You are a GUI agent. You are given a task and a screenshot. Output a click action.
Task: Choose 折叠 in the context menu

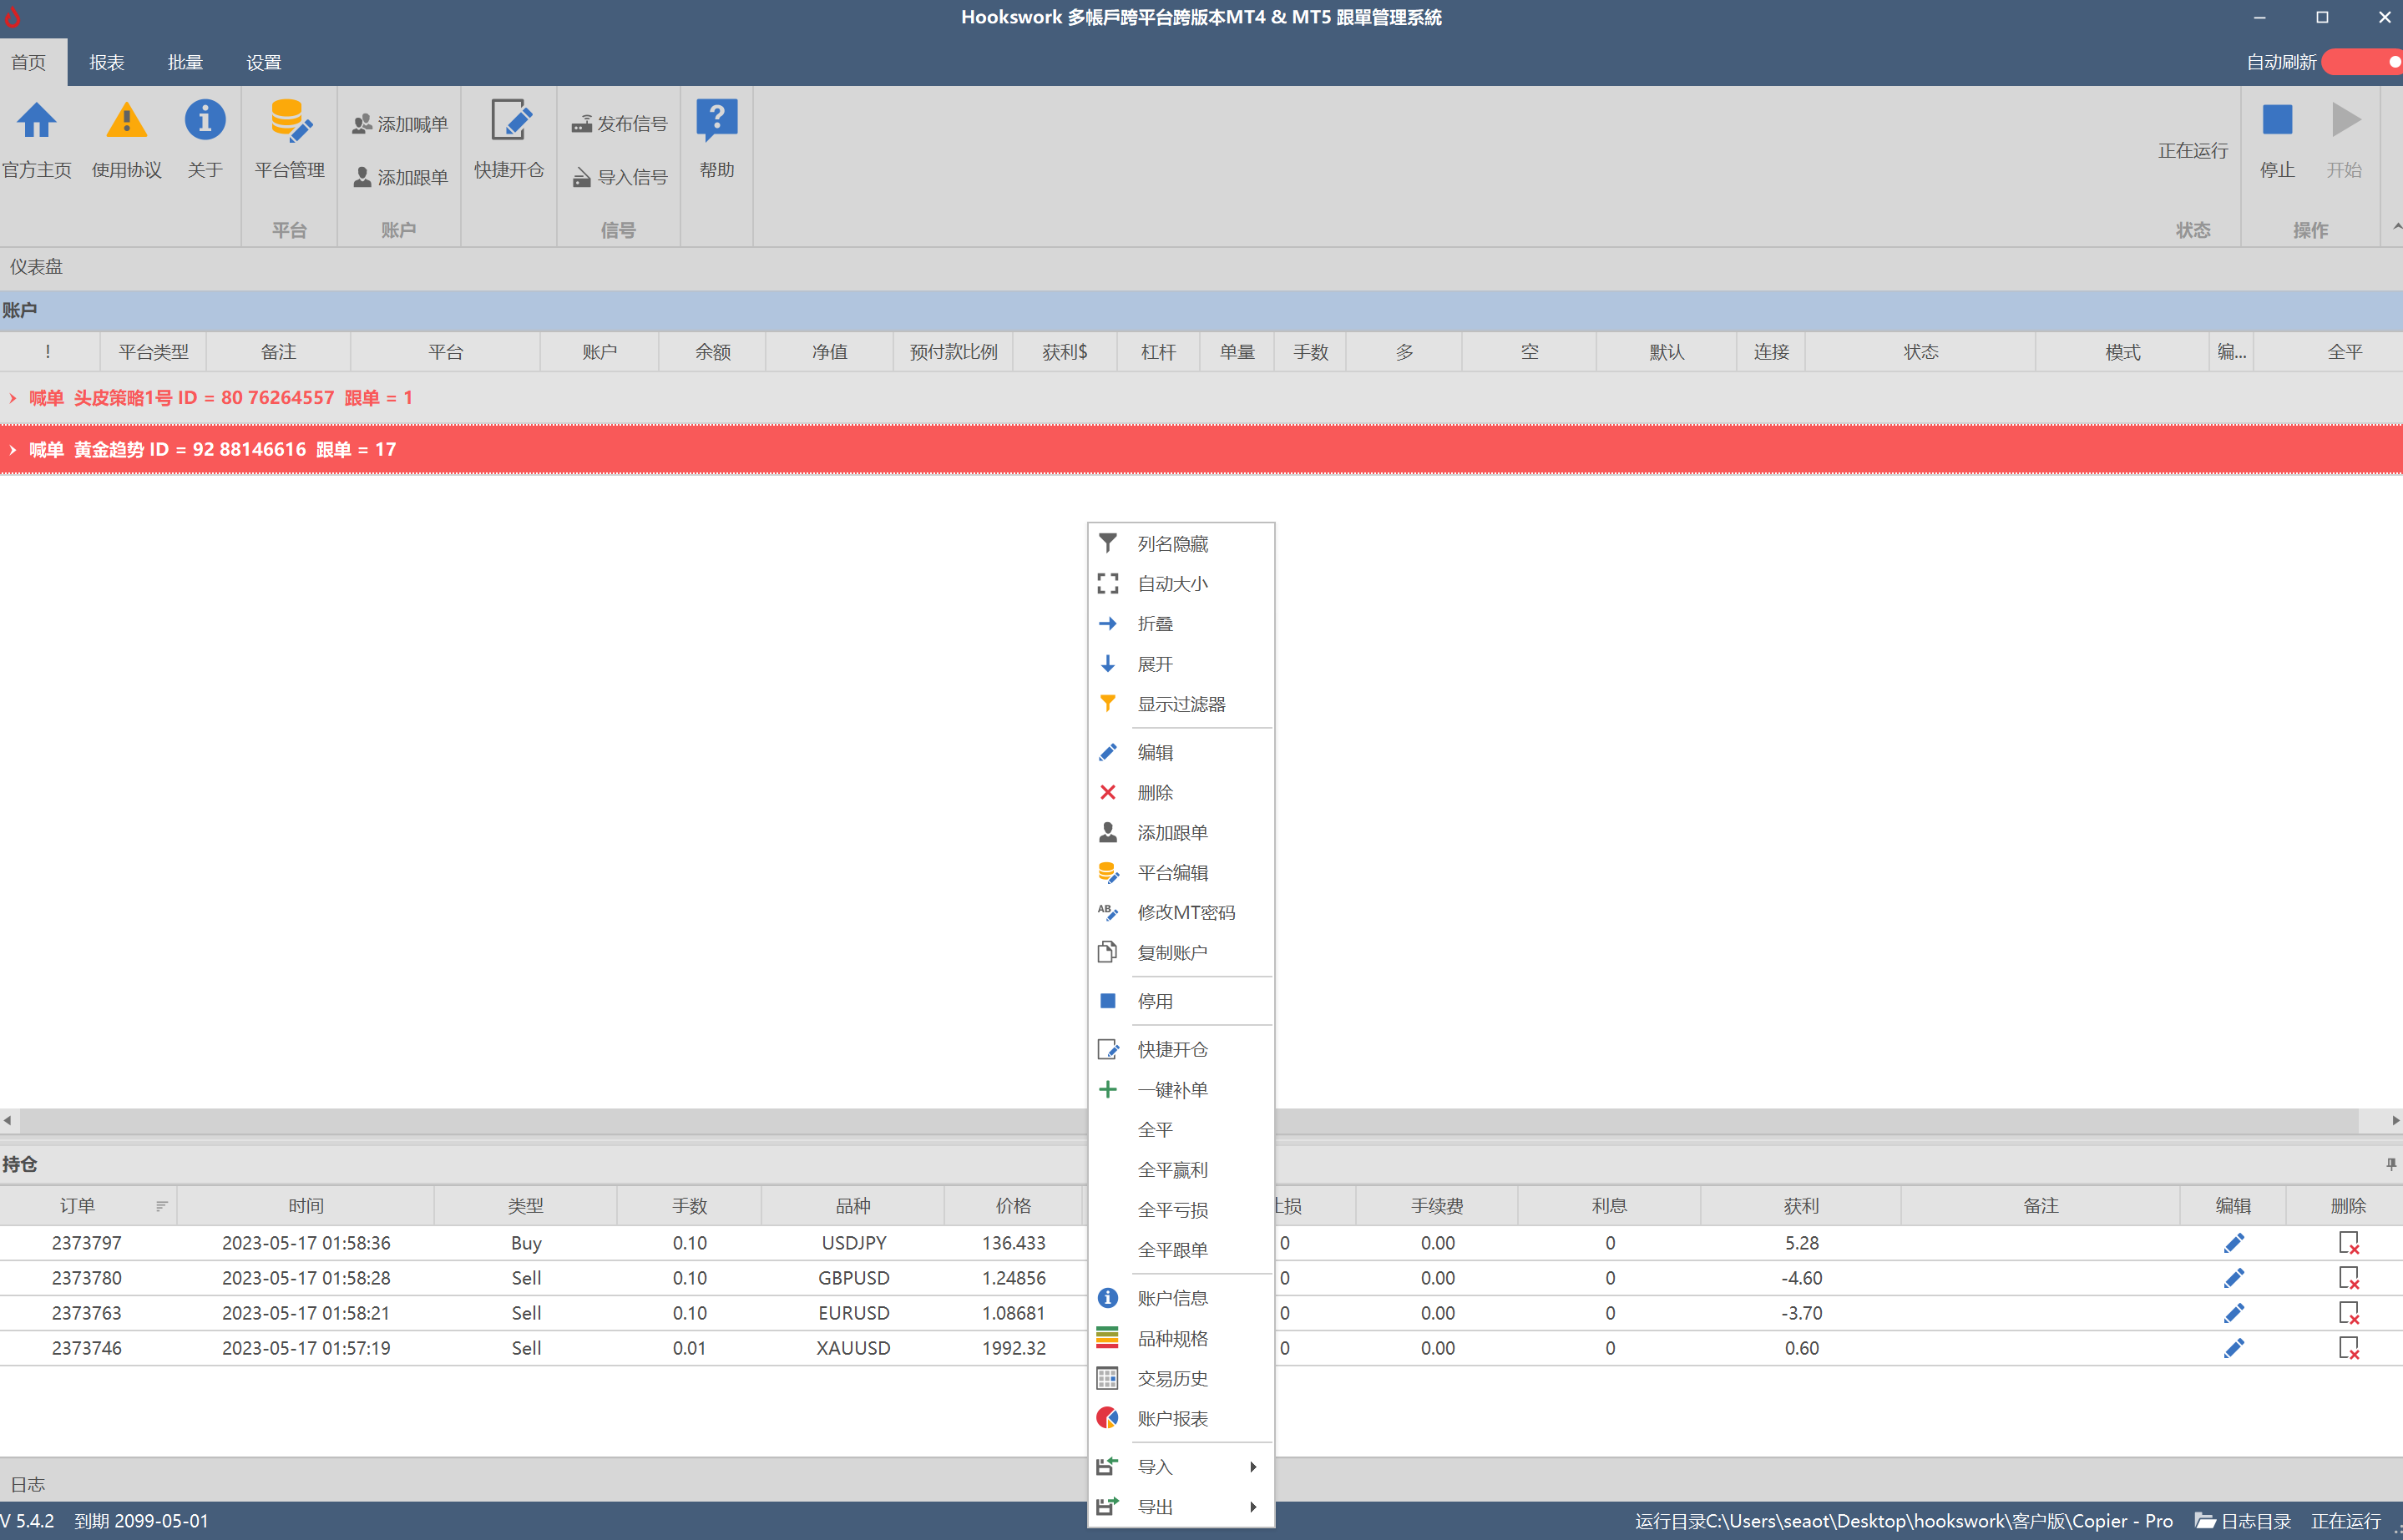click(1181, 623)
